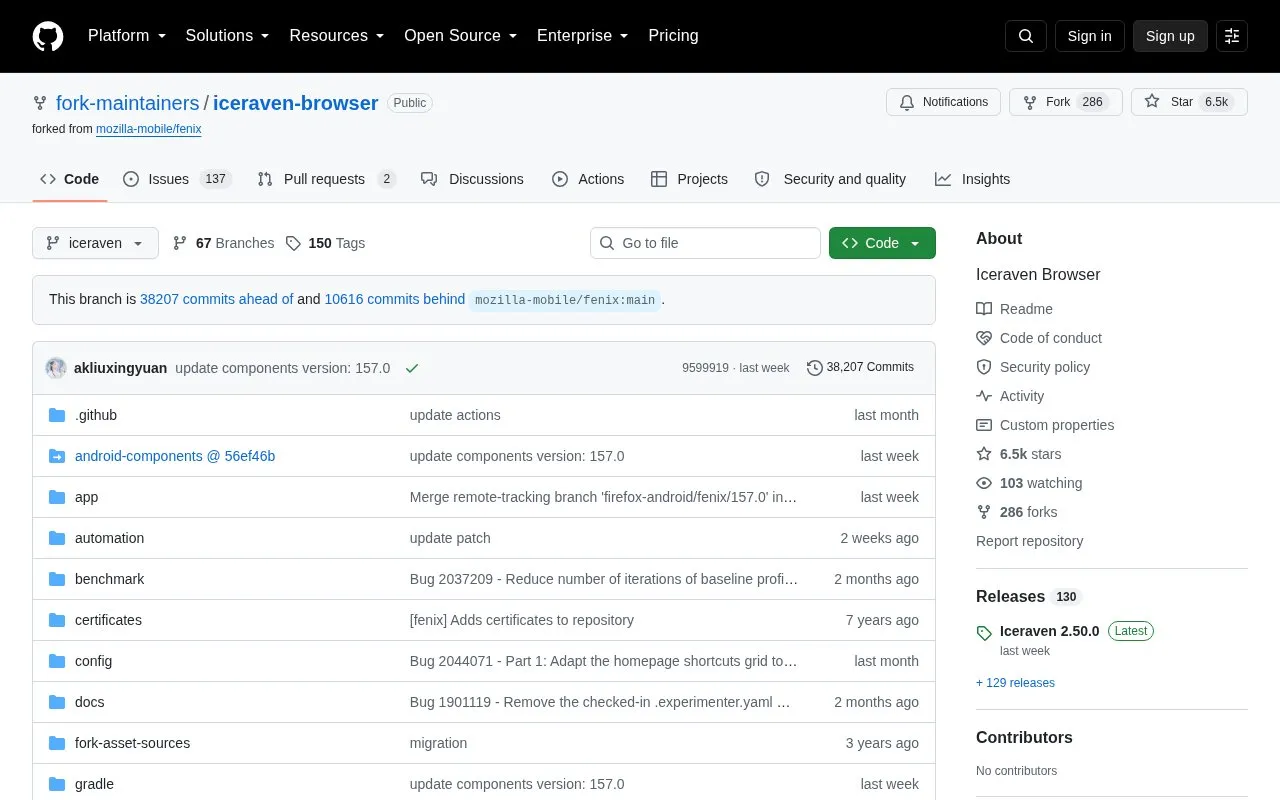Expand the Solutions menu
Viewport: 1280px width, 800px height.
(x=228, y=36)
